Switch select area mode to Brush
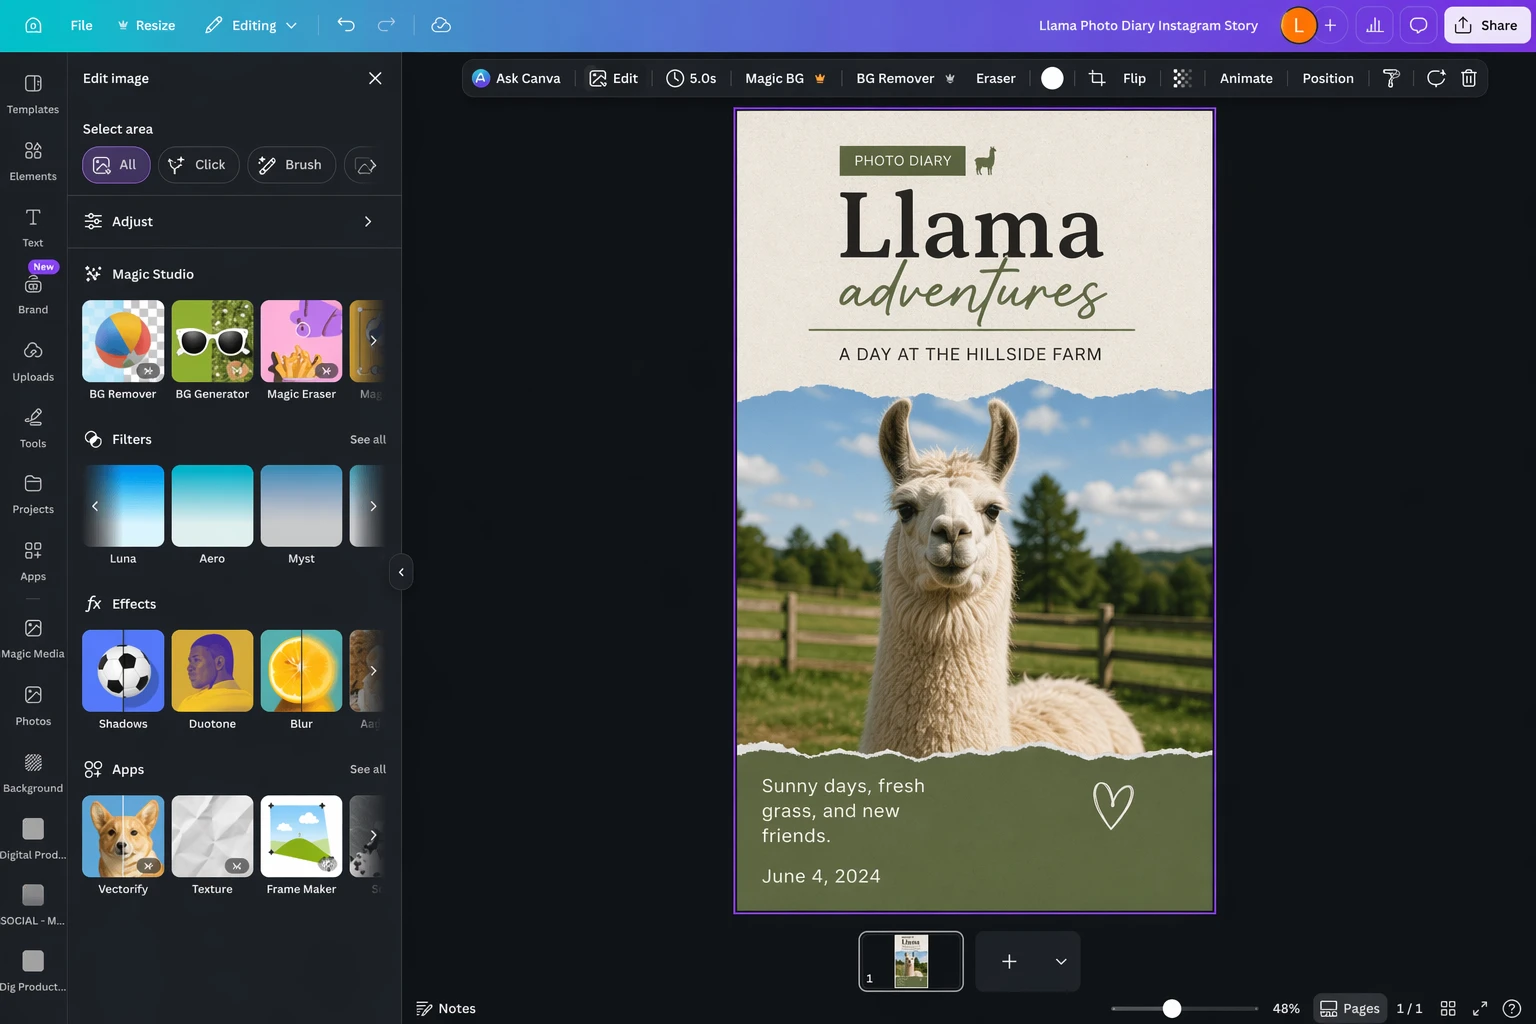 pos(291,164)
